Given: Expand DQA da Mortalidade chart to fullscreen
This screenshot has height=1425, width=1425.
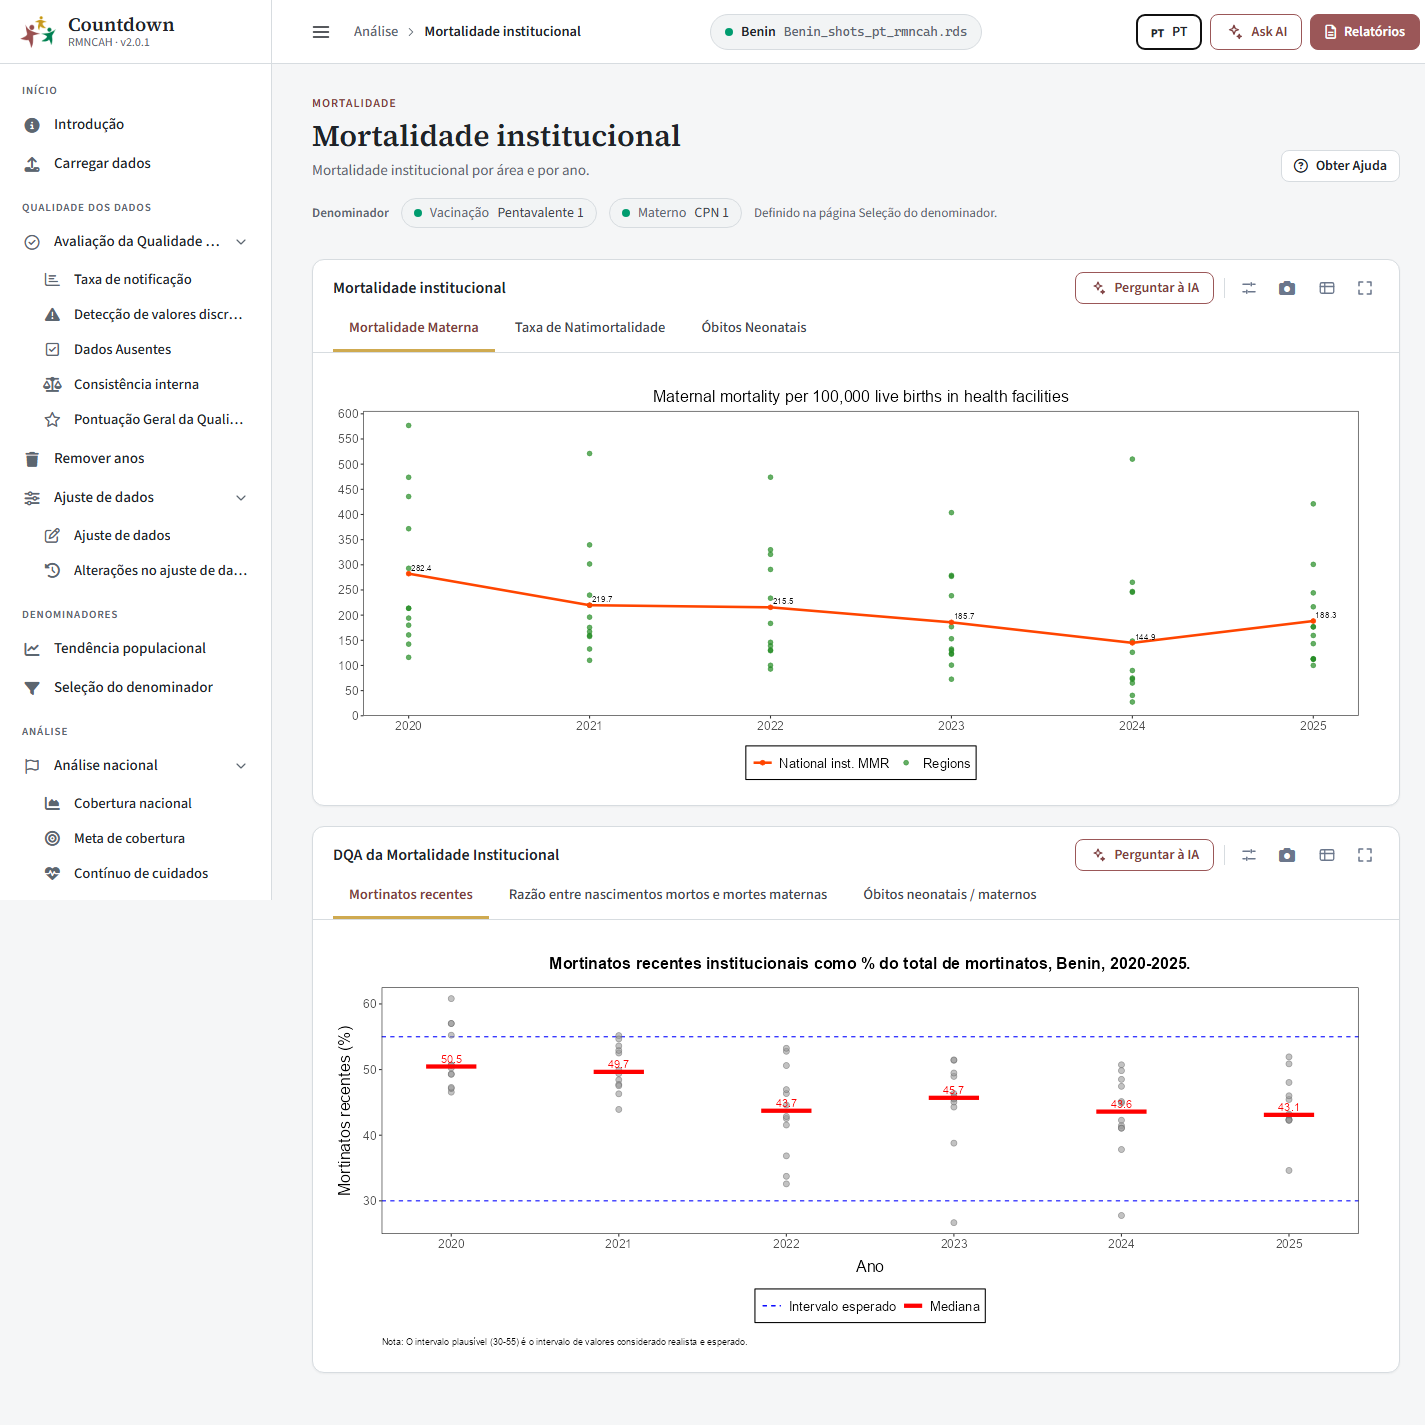Looking at the screenshot, I should tap(1365, 855).
